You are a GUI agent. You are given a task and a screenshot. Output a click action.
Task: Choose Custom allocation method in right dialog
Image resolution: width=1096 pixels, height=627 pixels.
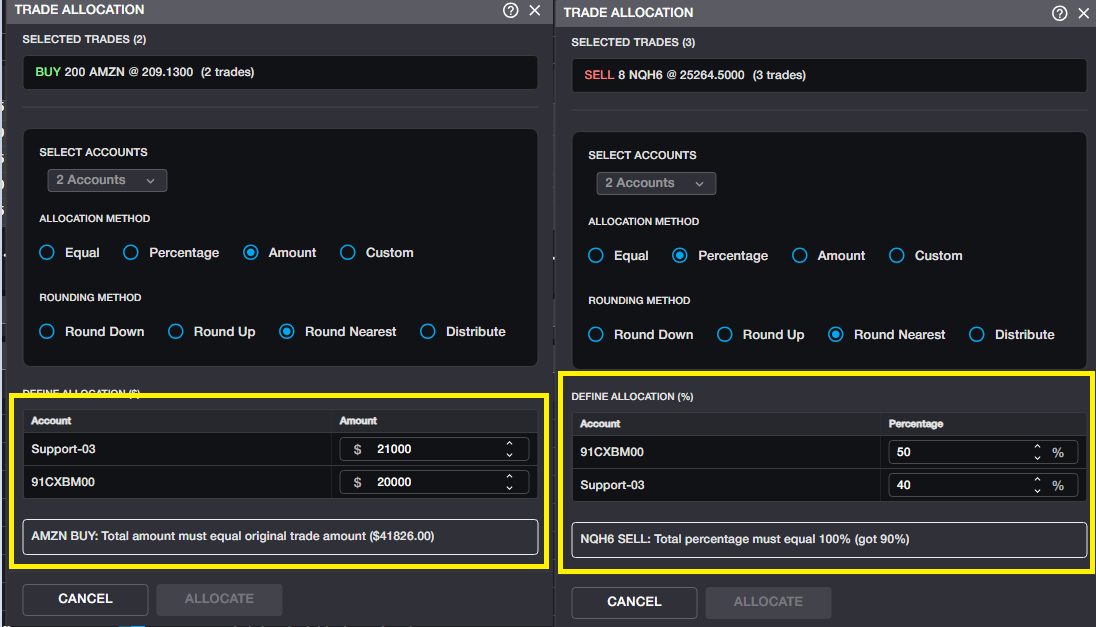click(x=897, y=256)
